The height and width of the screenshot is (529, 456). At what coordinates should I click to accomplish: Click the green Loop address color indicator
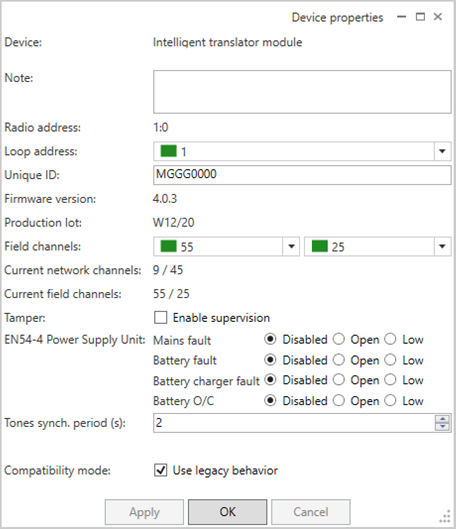pyautogui.click(x=168, y=151)
